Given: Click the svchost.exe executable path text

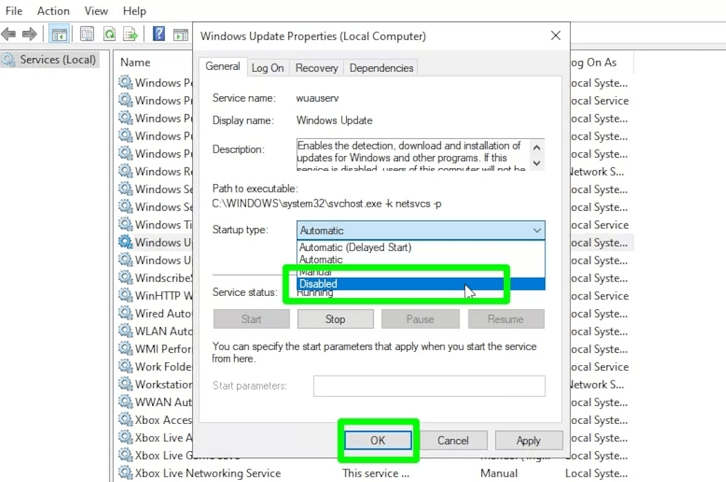Looking at the screenshot, I should pyautogui.click(x=326, y=204).
